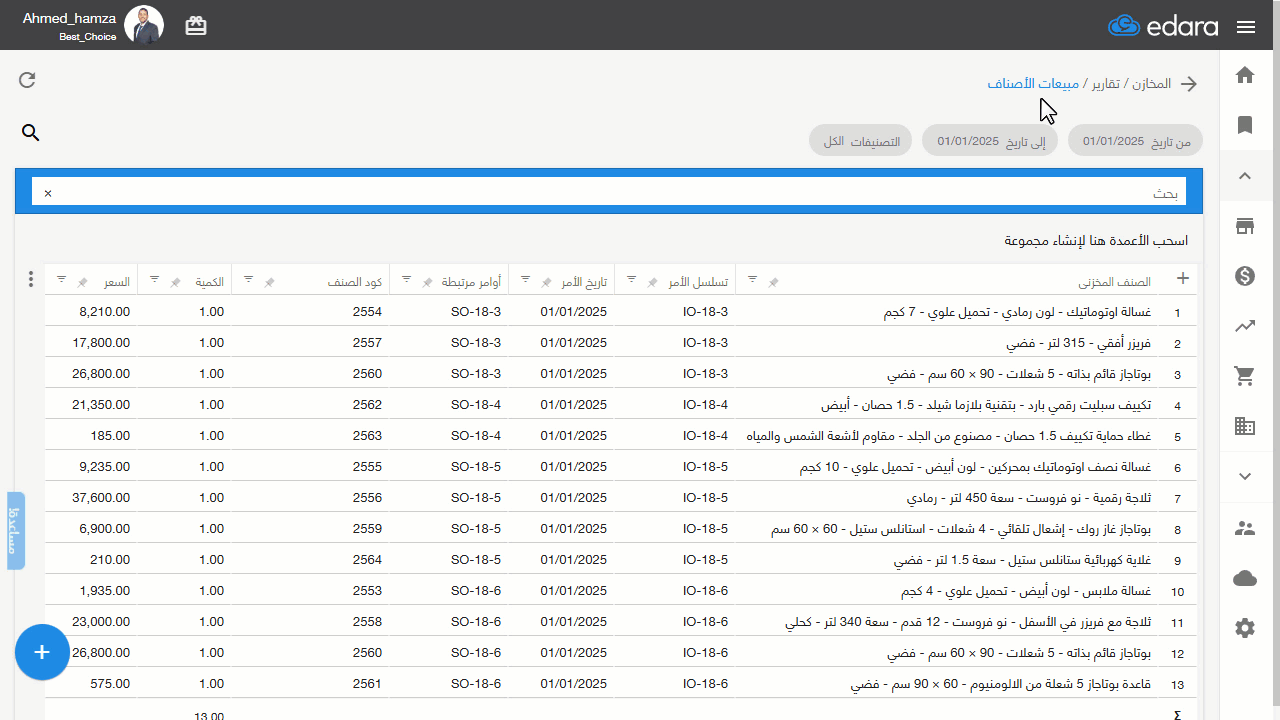Open the shopping cart sidebar icon
The image size is (1280, 720).
[1245, 376]
